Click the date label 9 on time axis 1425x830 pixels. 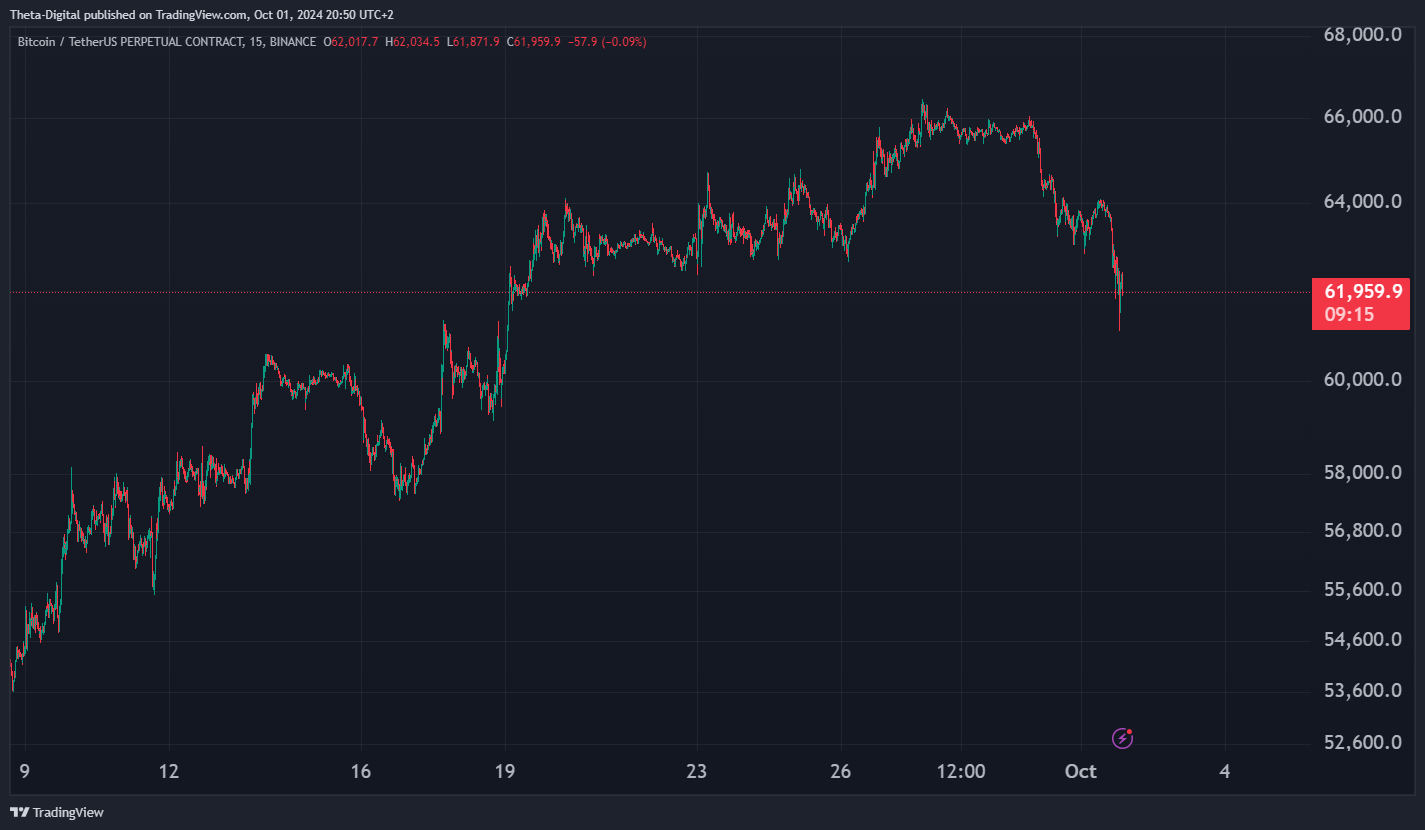(24, 771)
